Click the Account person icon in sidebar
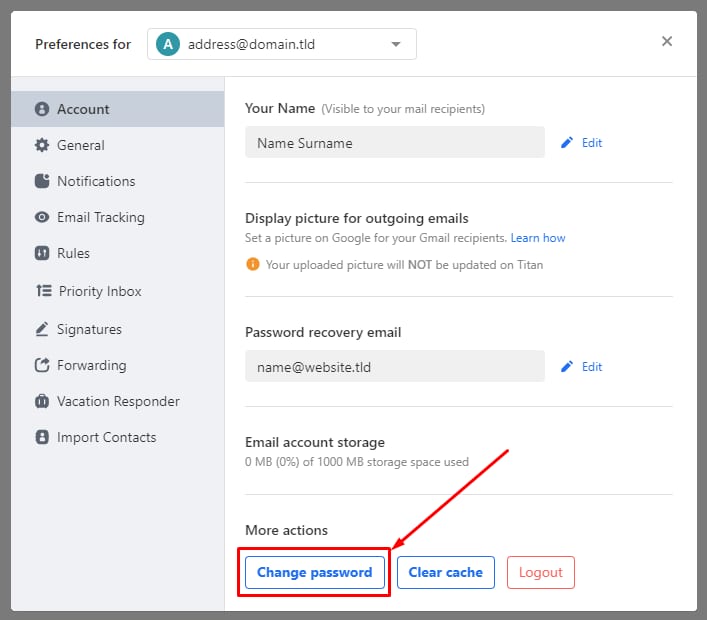Screen dimensions: 707x620 click(42, 109)
